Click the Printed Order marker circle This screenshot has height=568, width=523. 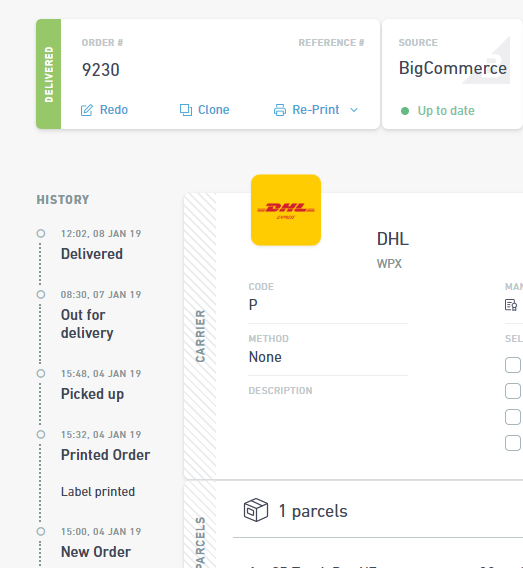point(41,434)
